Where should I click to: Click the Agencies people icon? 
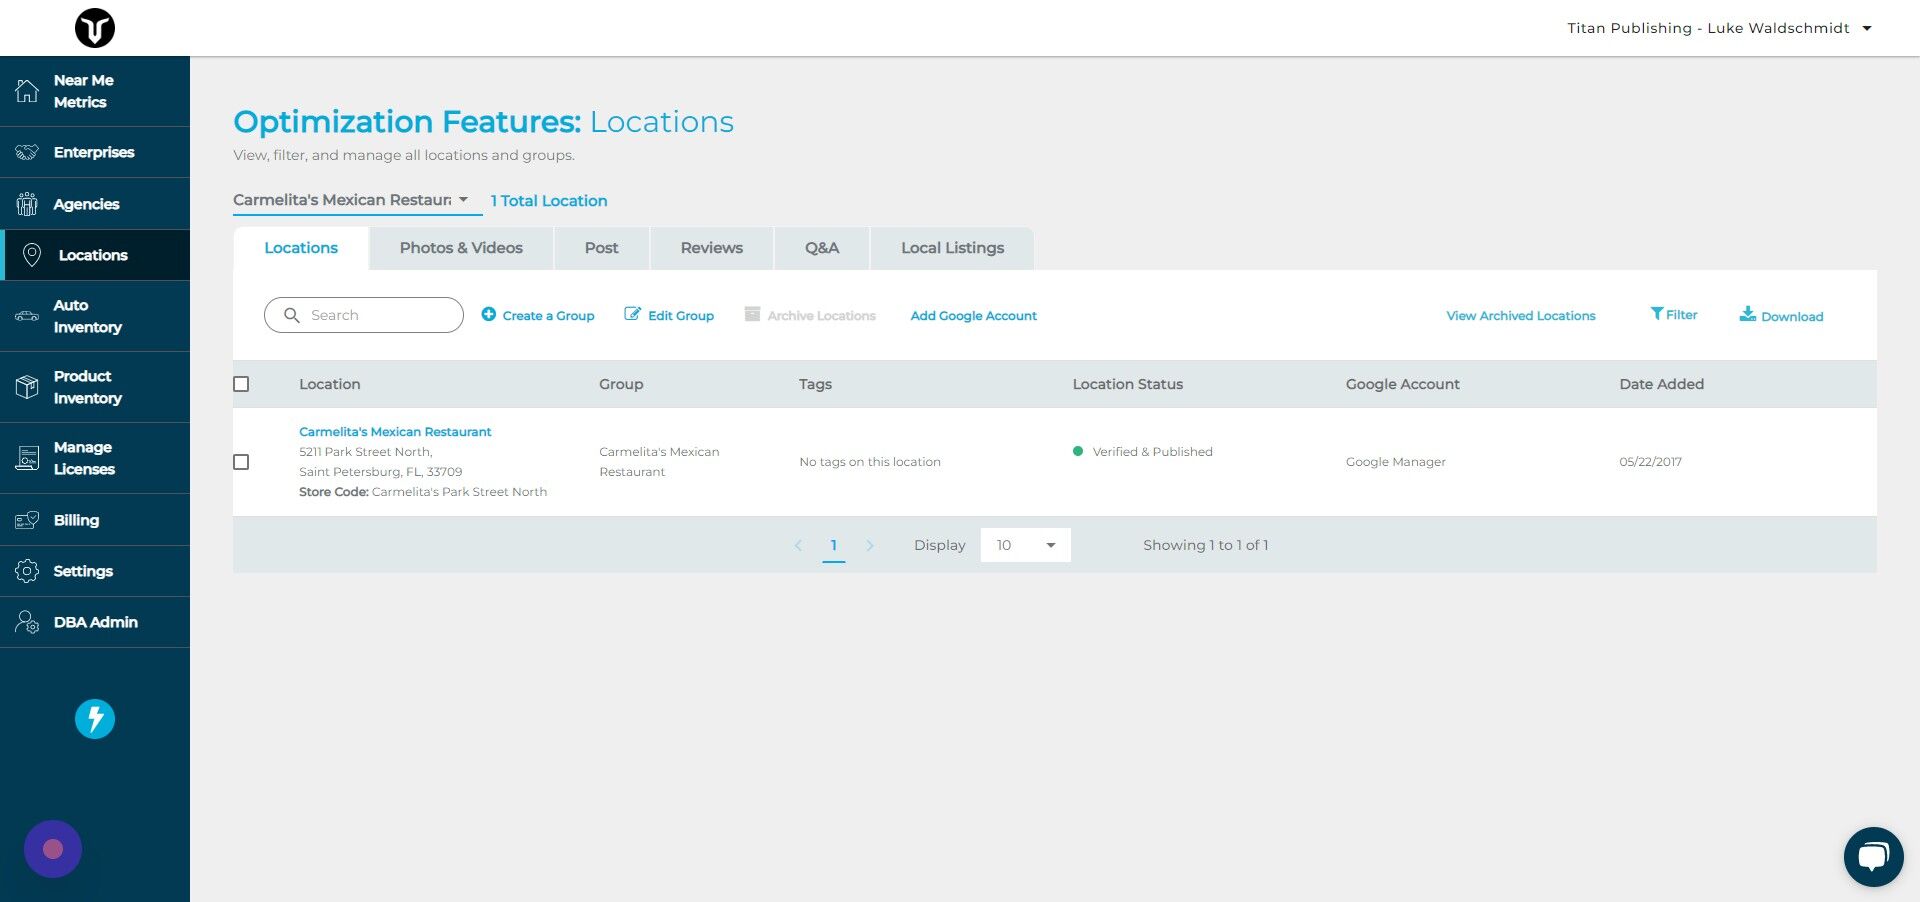click(x=27, y=204)
